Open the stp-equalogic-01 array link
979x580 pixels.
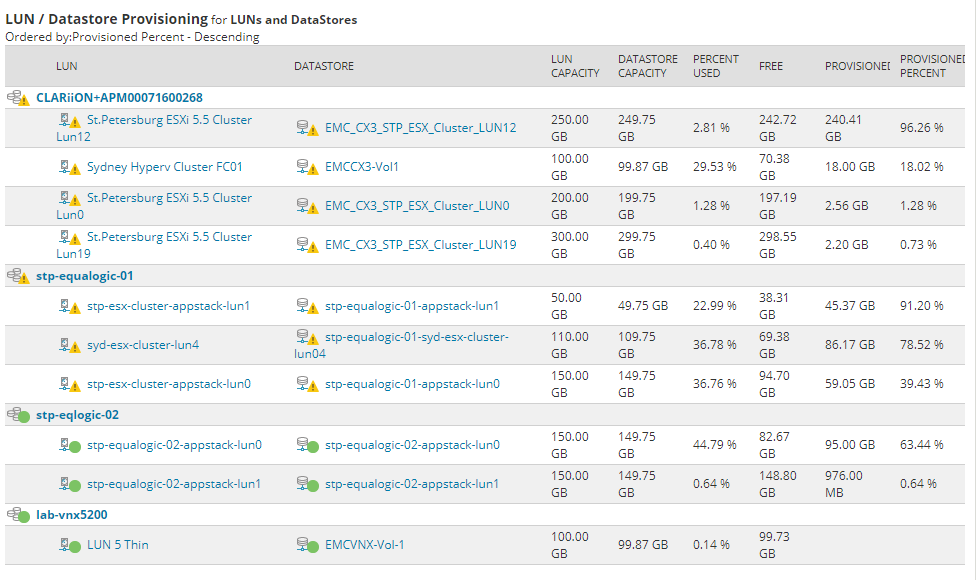pyautogui.click(x=84, y=276)
